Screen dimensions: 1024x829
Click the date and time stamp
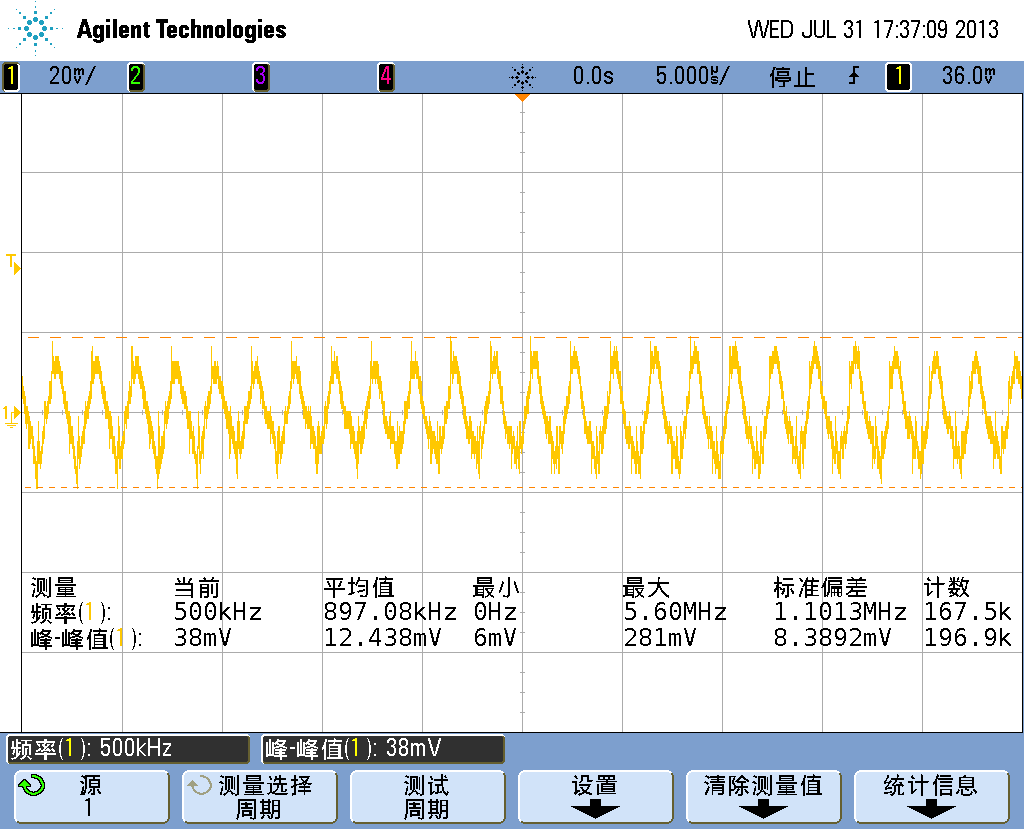(872, 29)
